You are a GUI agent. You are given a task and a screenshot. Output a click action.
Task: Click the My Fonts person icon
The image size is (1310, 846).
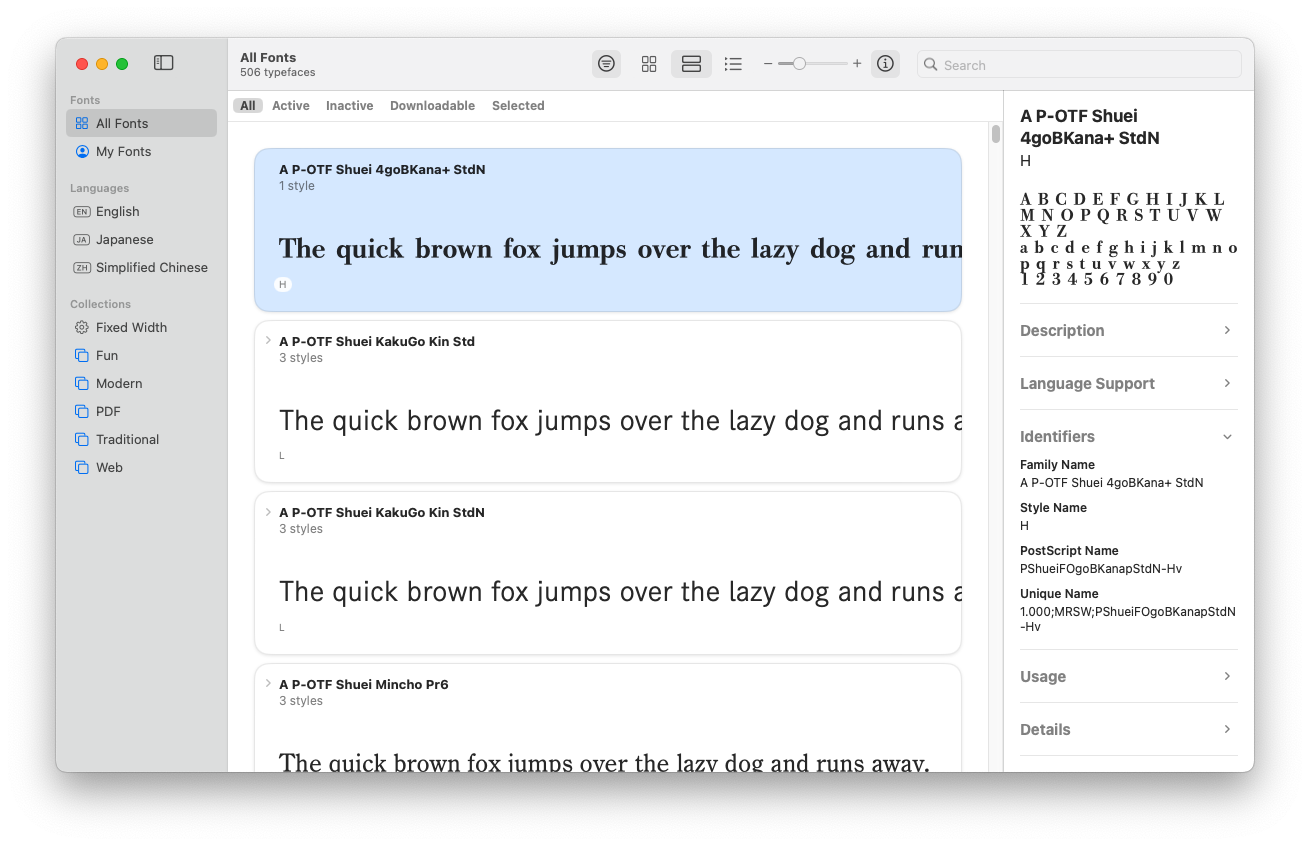[x=82, y=151]
